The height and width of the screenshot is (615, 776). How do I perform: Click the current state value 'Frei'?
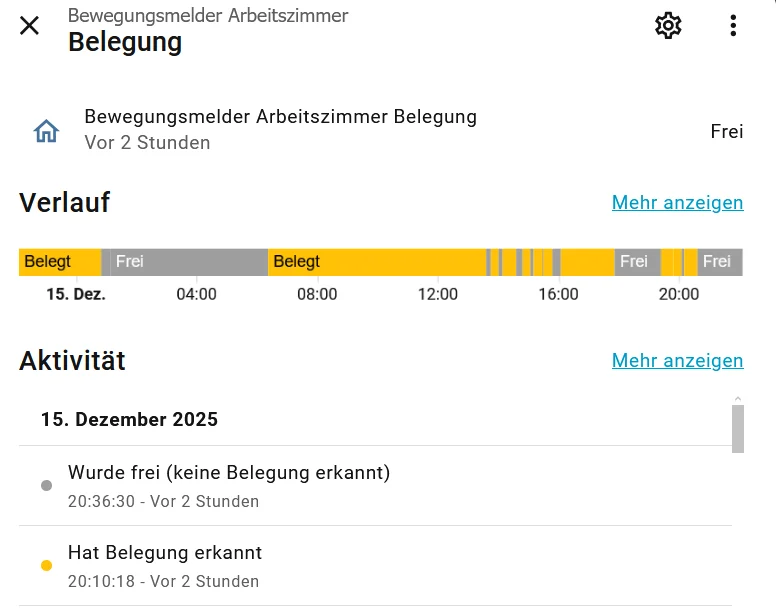click(x=726, y=131)
